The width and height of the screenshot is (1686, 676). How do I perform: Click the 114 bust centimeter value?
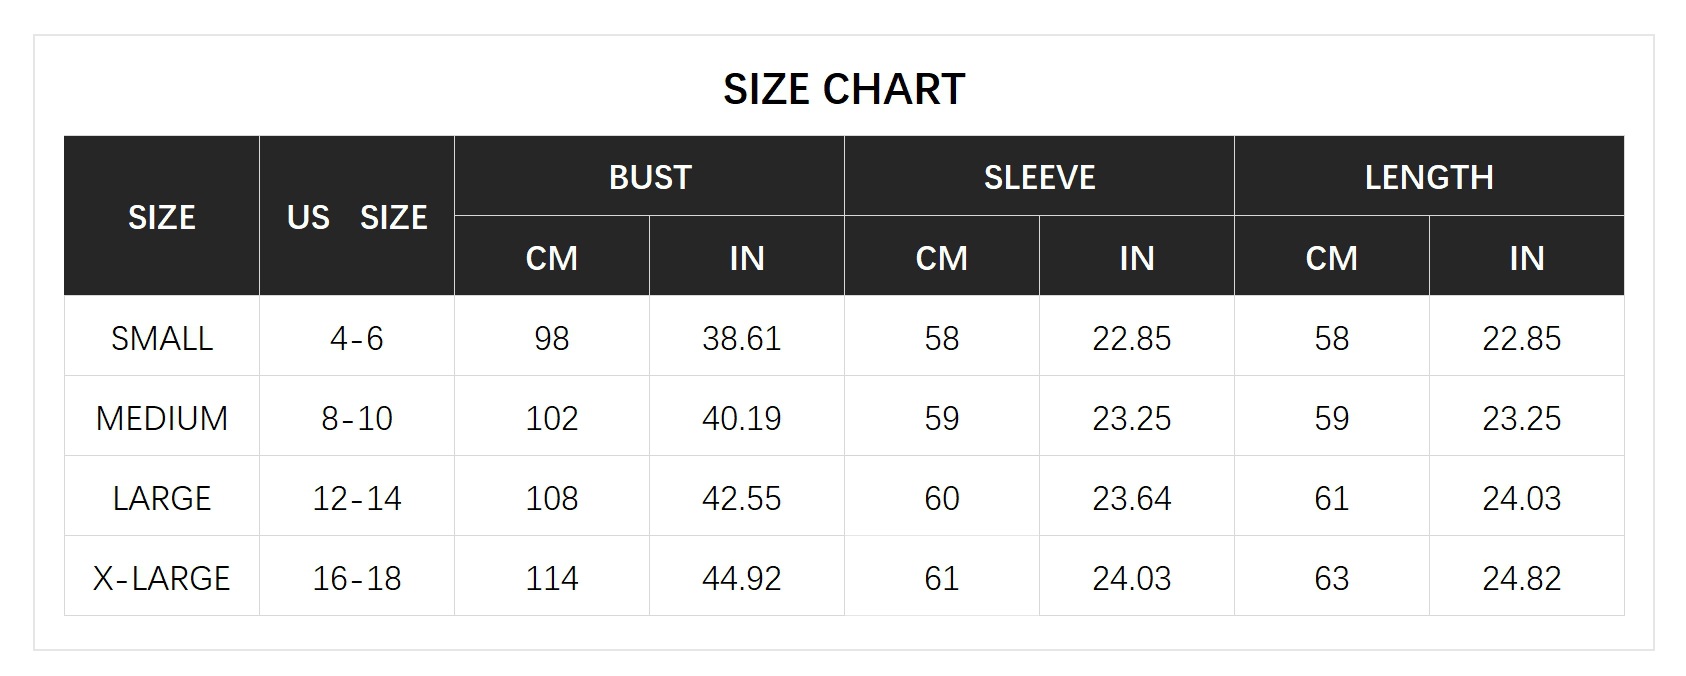[x=551, y=578]
